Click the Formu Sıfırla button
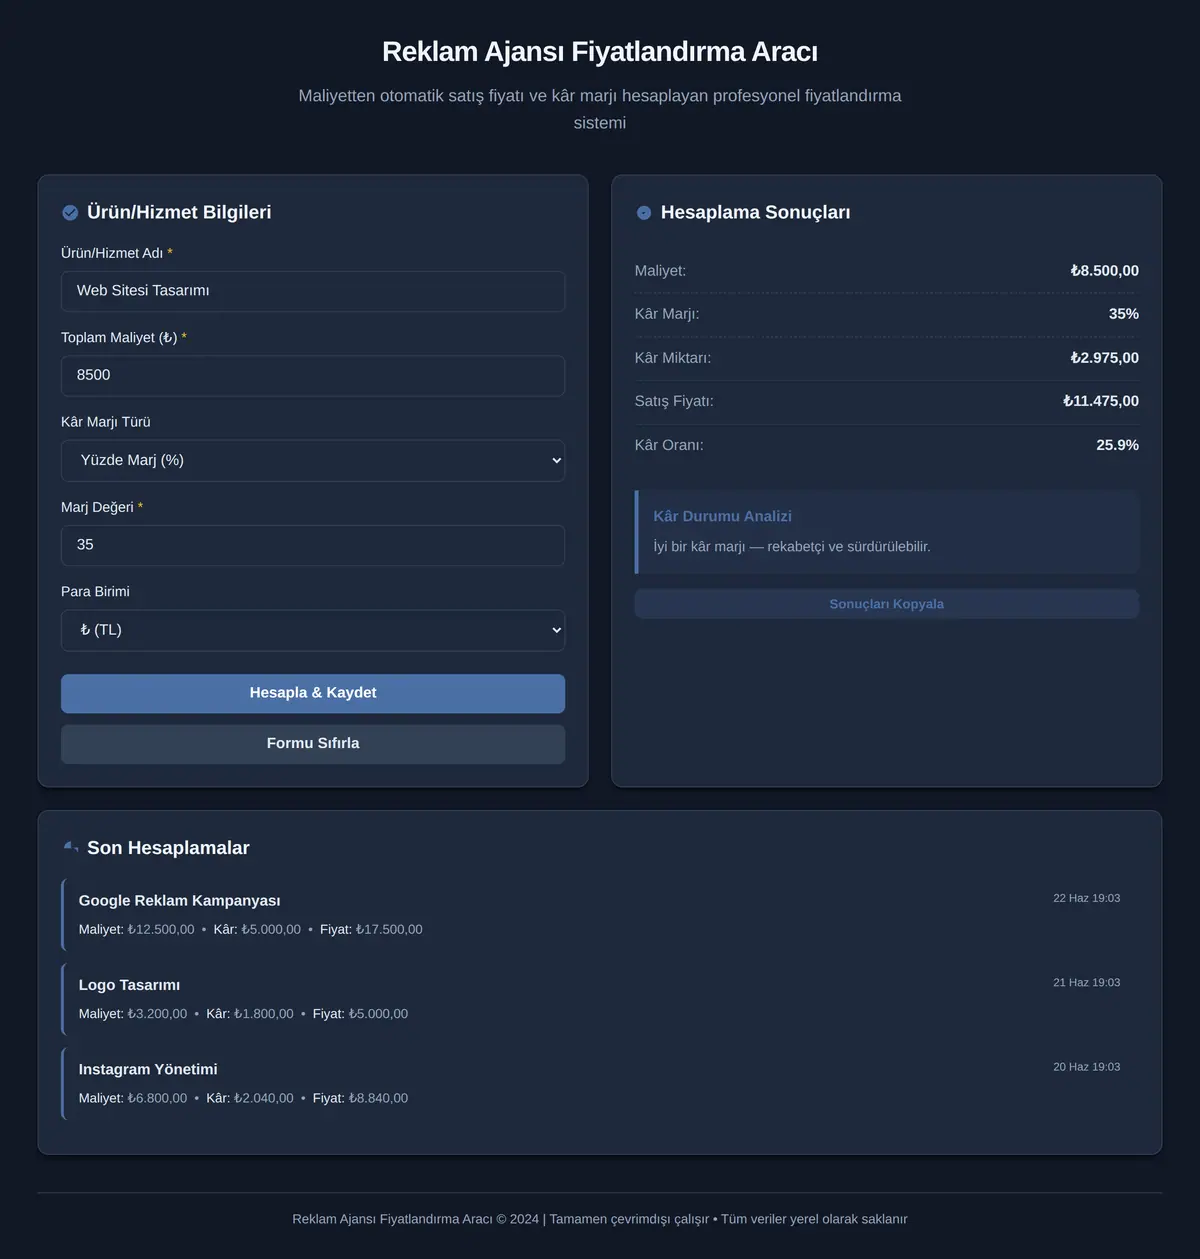 point(313,744)
